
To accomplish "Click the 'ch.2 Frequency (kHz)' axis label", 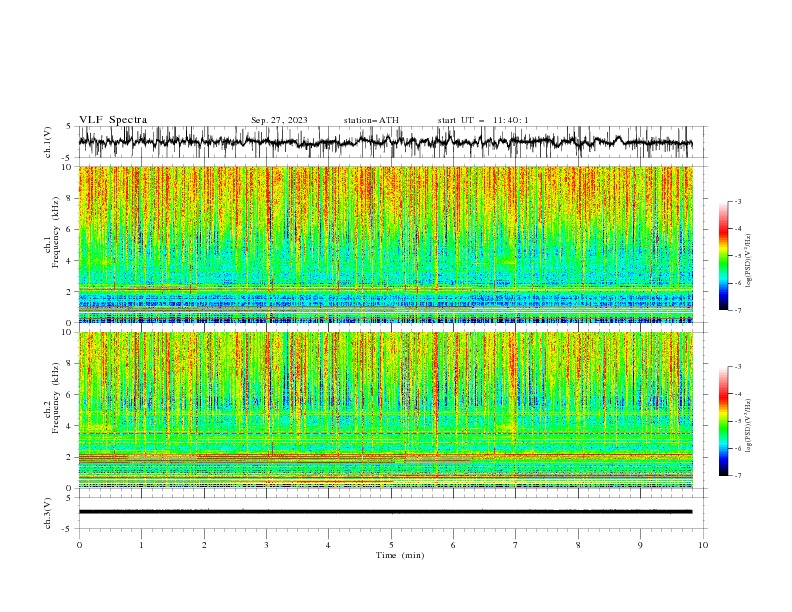I will [51, 398].
